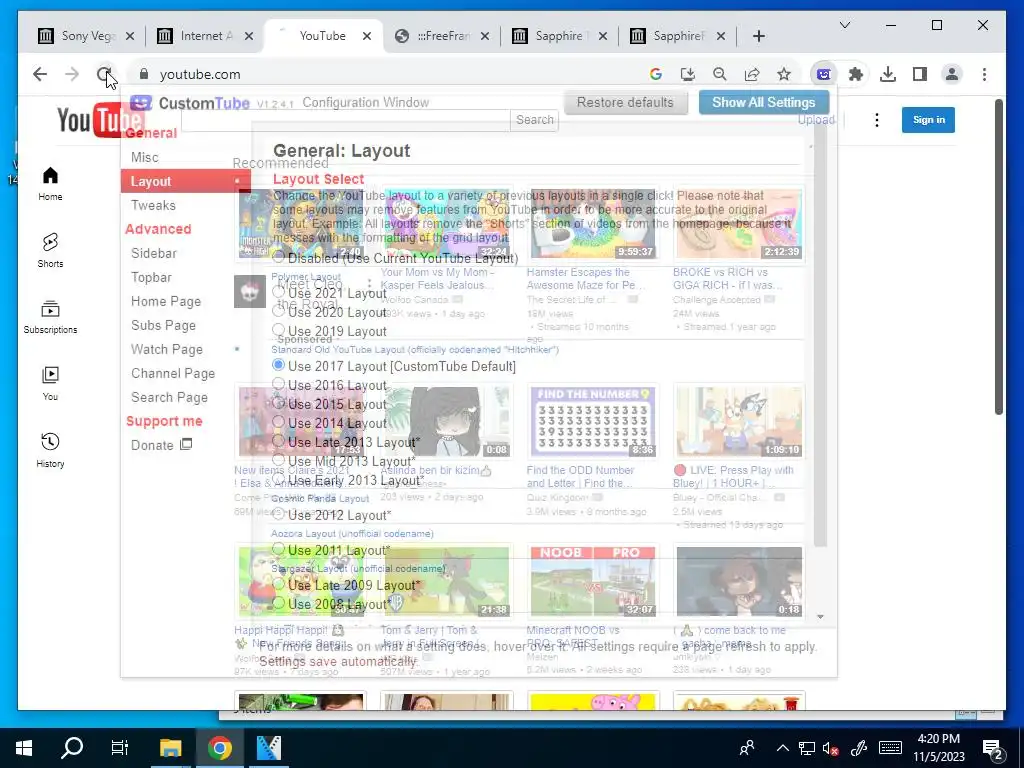Select Use 2014 Layout option
The height and width of the screenshot is (768, 1024).
click(279, 422)
